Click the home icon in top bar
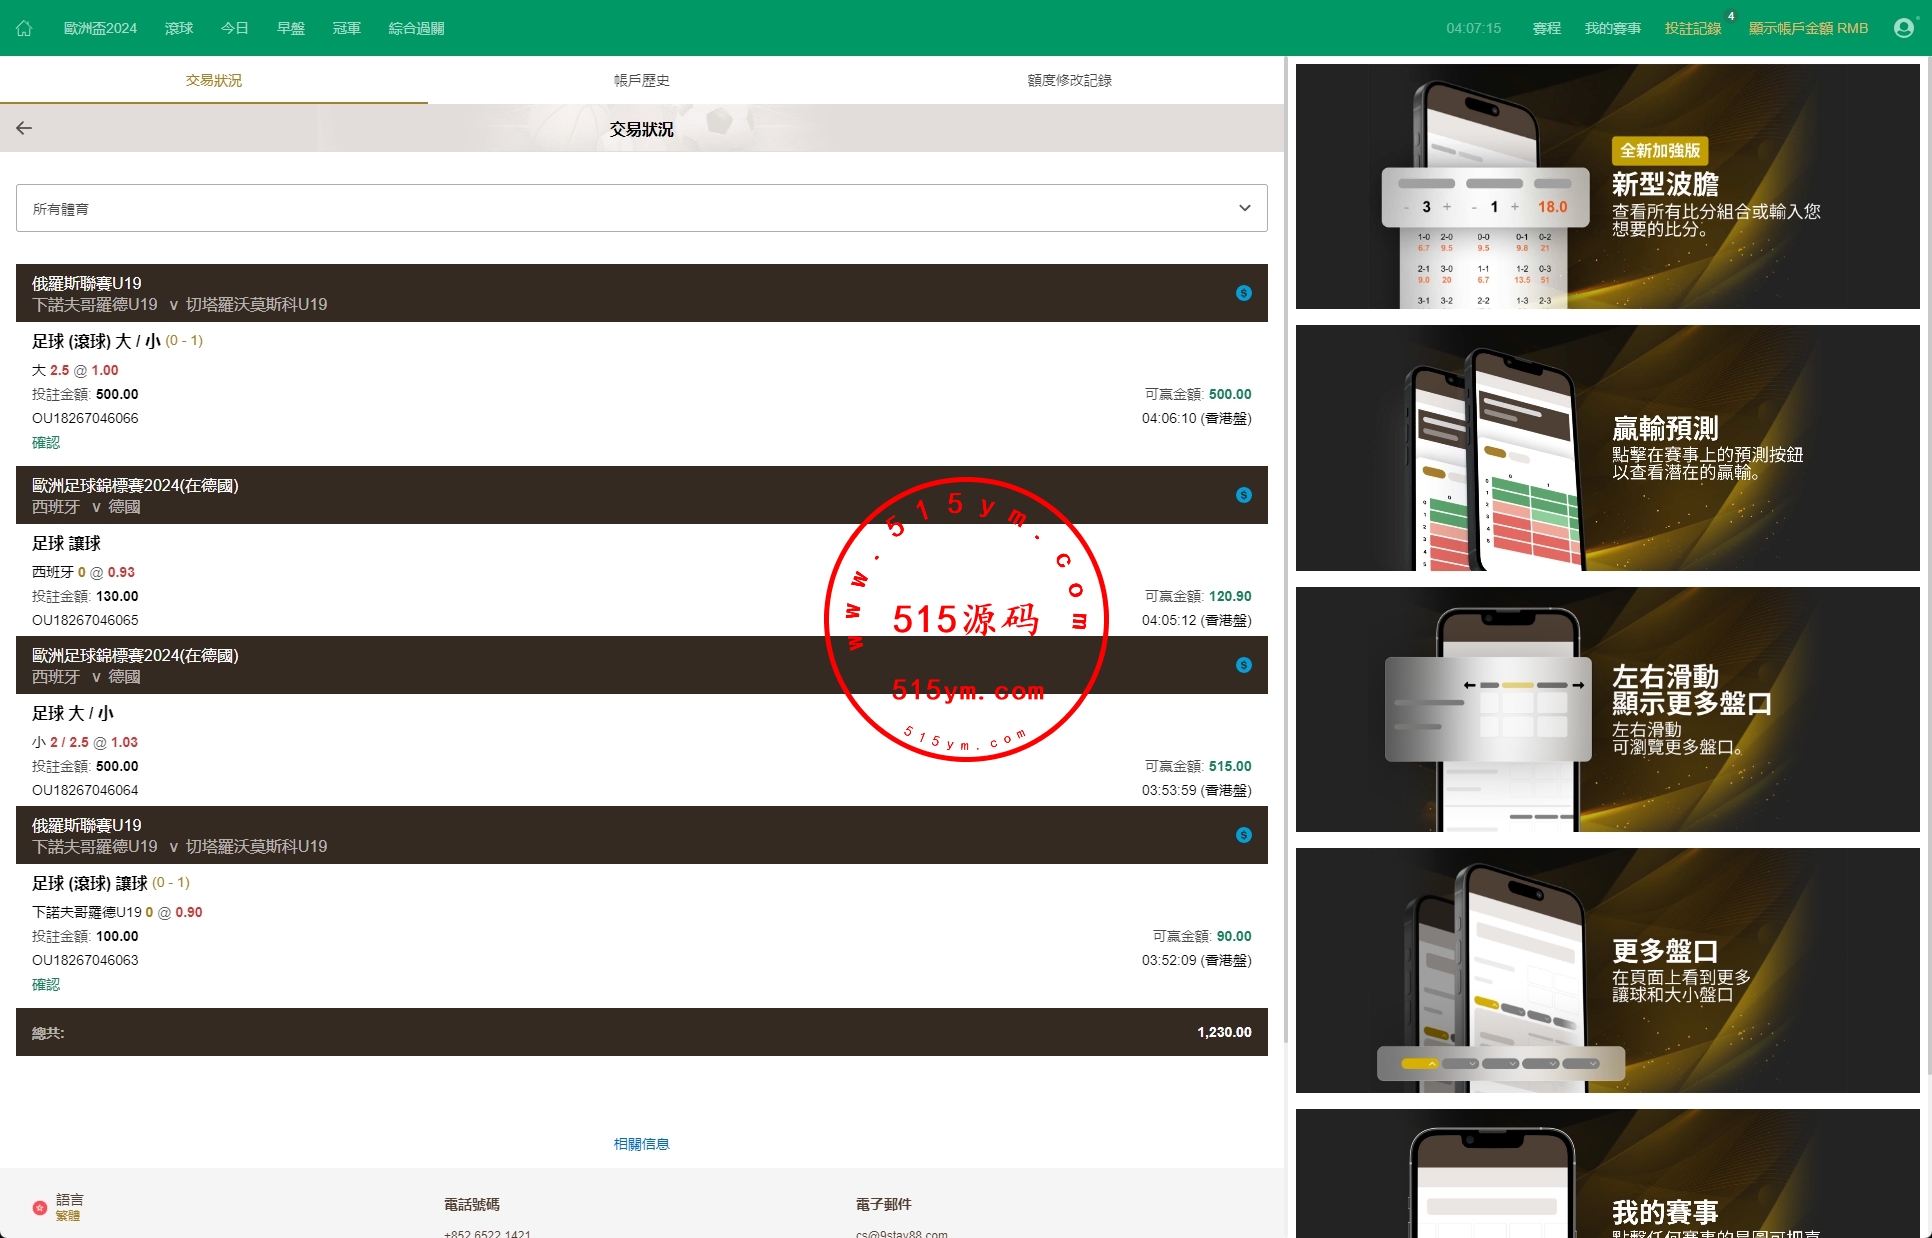The width and height of the screenshot is (1932, 1238). pyautogui.click(x=24, y=28)
